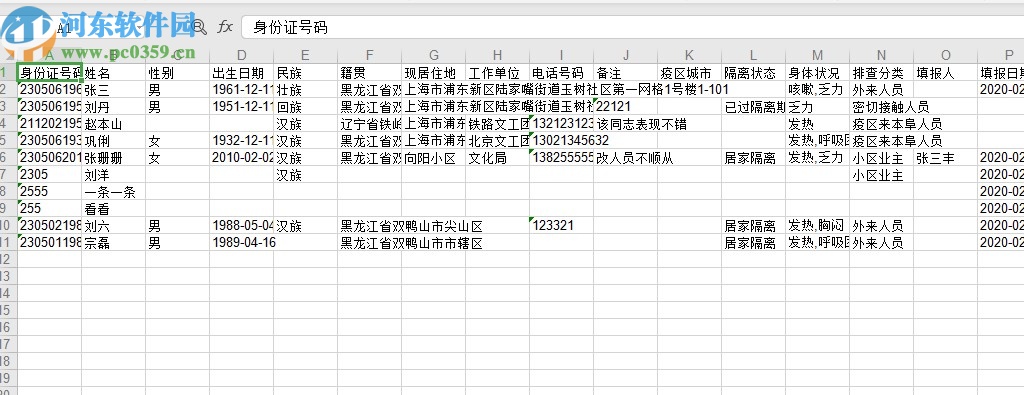Click the magnifier icon beside fx

click(200, 27)
